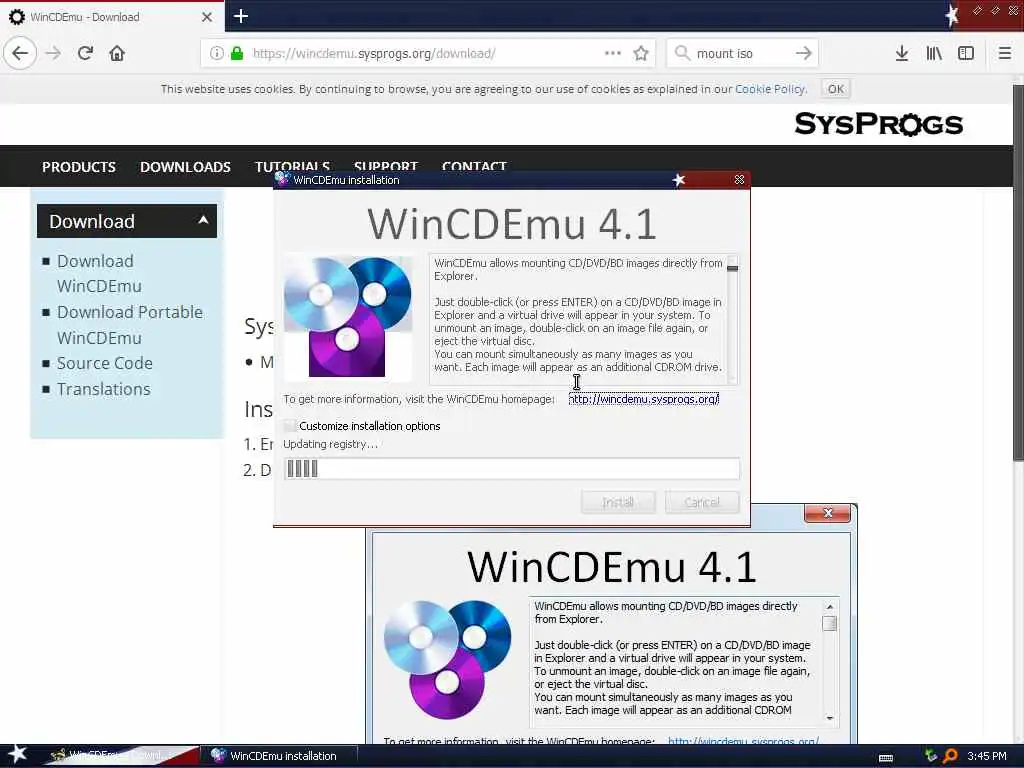This screenshot has height=768, width=1024.
Task: Open the PRODUCTS menu
Action: [x=79, y=167]
